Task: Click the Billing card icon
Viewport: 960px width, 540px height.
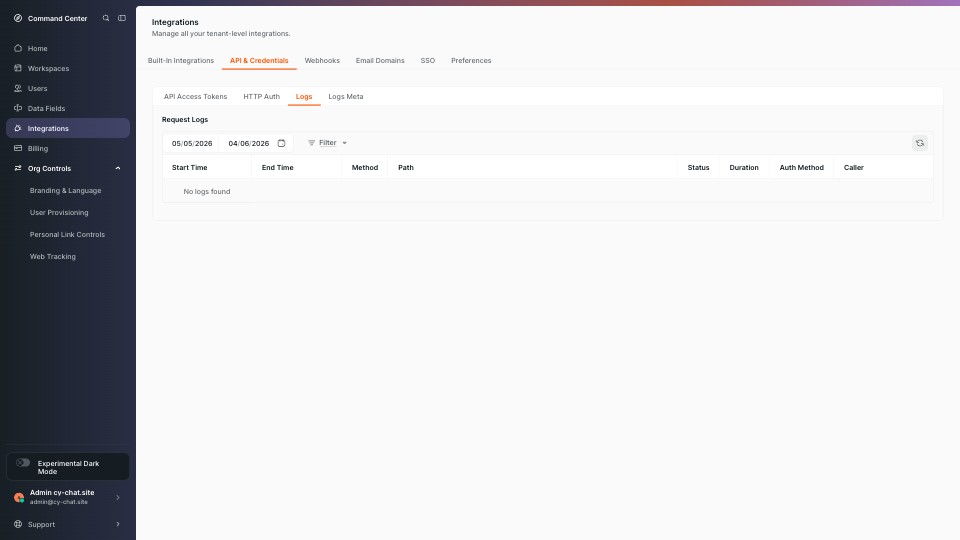Action: 18,148
